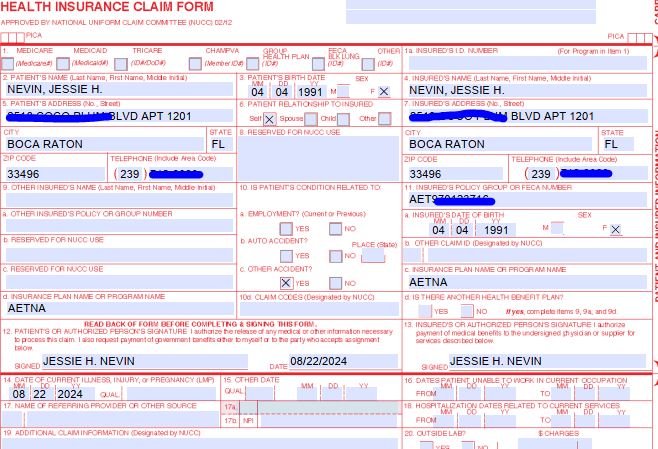The image size is (658, 449).
Task: Edit box 9d Insurance Plan Name AETNA
Action: coord(120,308)
